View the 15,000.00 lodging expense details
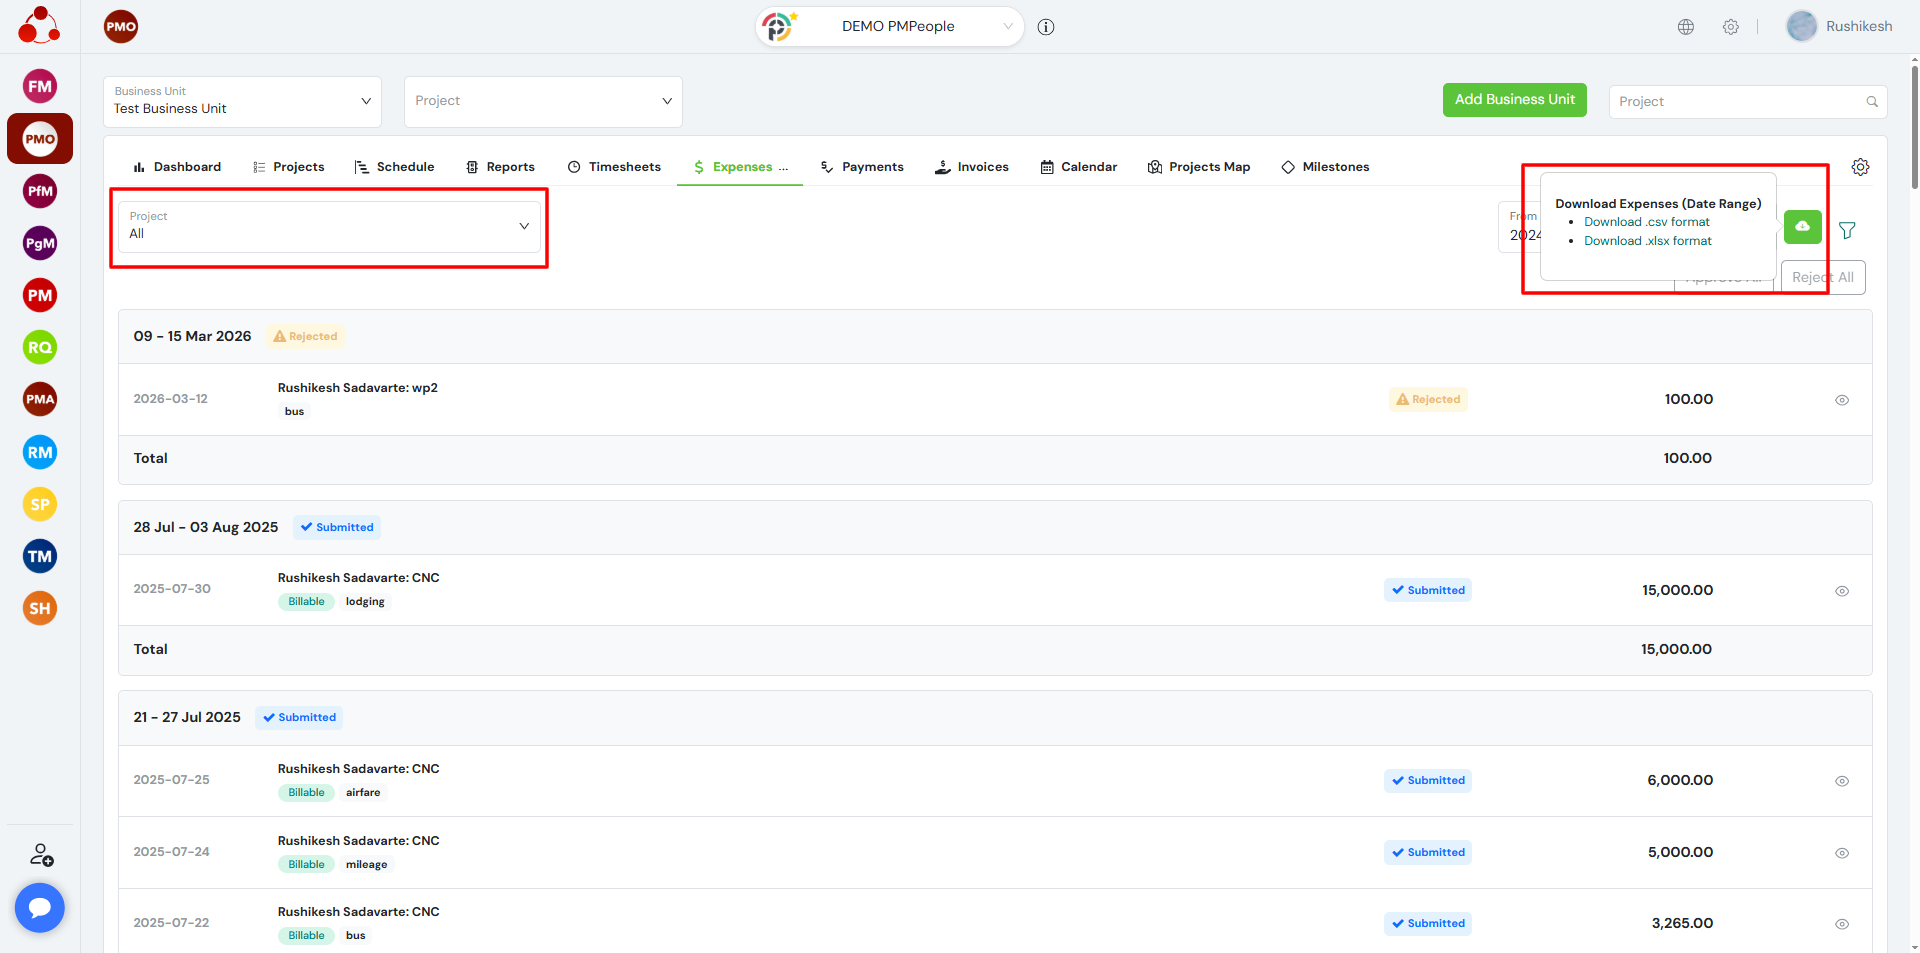This screenshot has width=1920, height=953. (1841, 591)
